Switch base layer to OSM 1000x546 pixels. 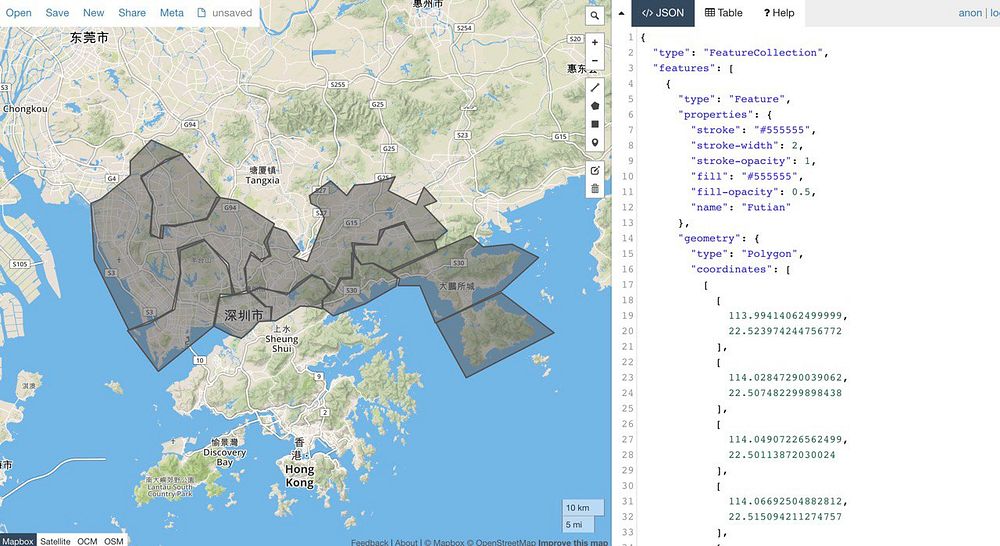[114, 541]
